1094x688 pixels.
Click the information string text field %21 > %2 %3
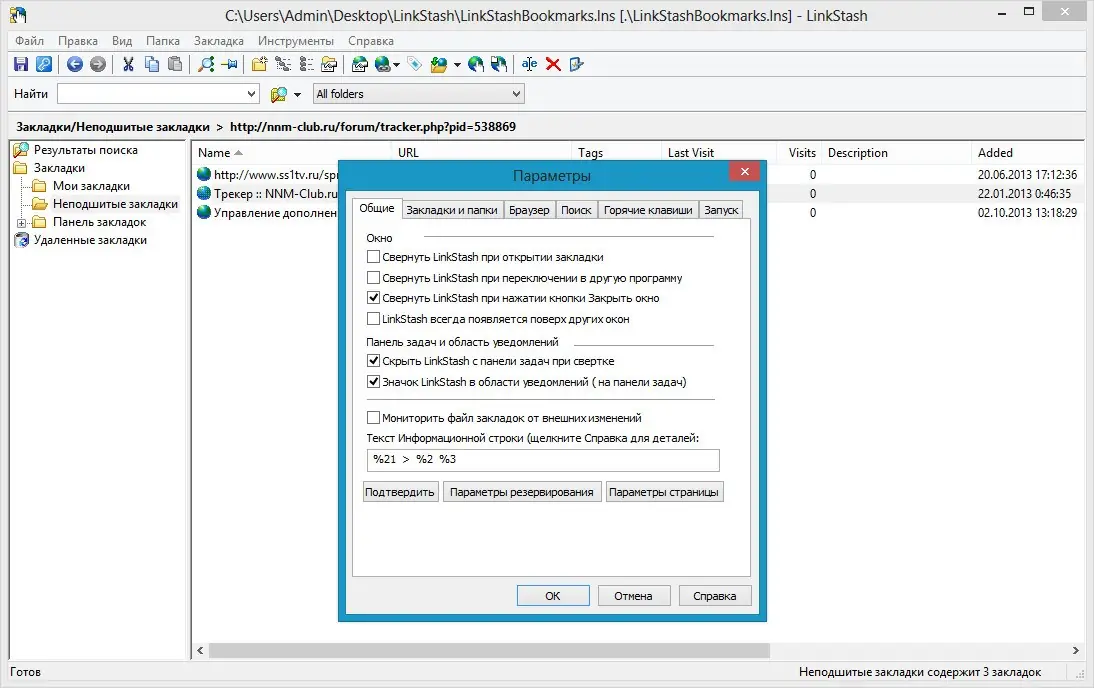pyautogui.click(x=543, y=459)
